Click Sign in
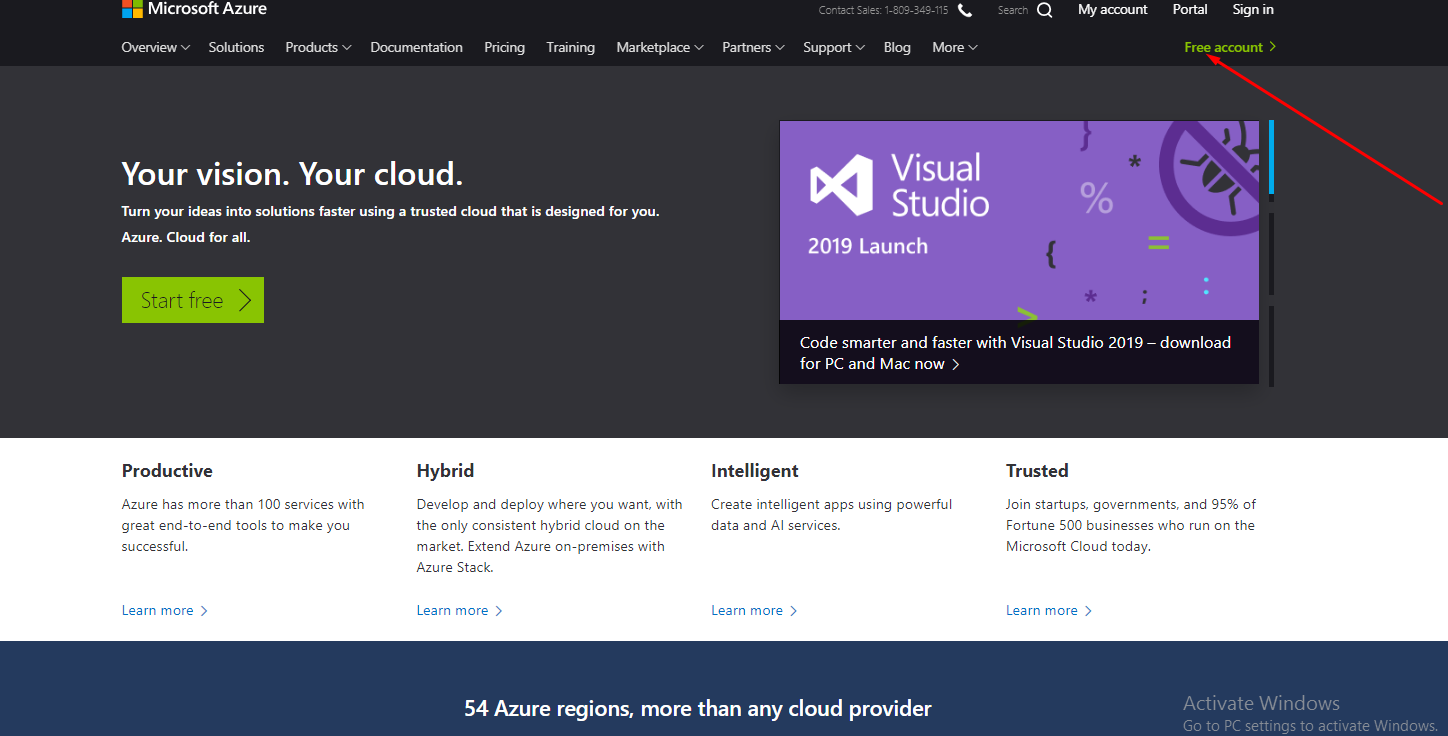Screen dimensions: 1448x736 [1253, 9]
